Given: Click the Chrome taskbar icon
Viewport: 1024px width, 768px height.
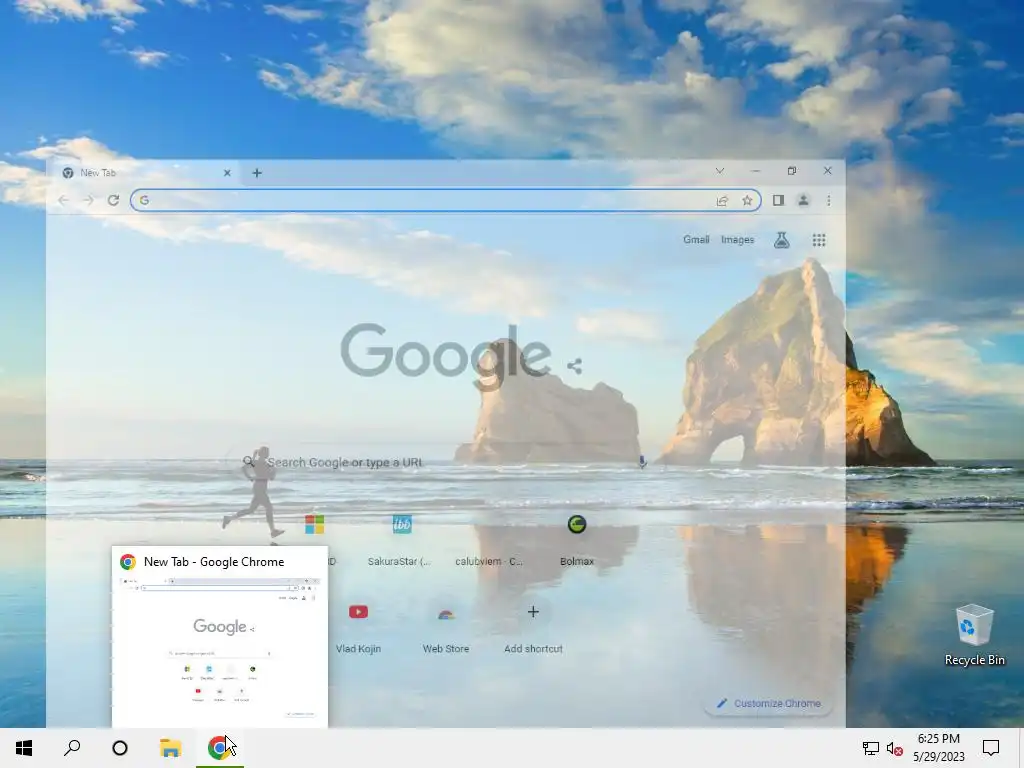Looking at the screenshot, I should (219, 748).
